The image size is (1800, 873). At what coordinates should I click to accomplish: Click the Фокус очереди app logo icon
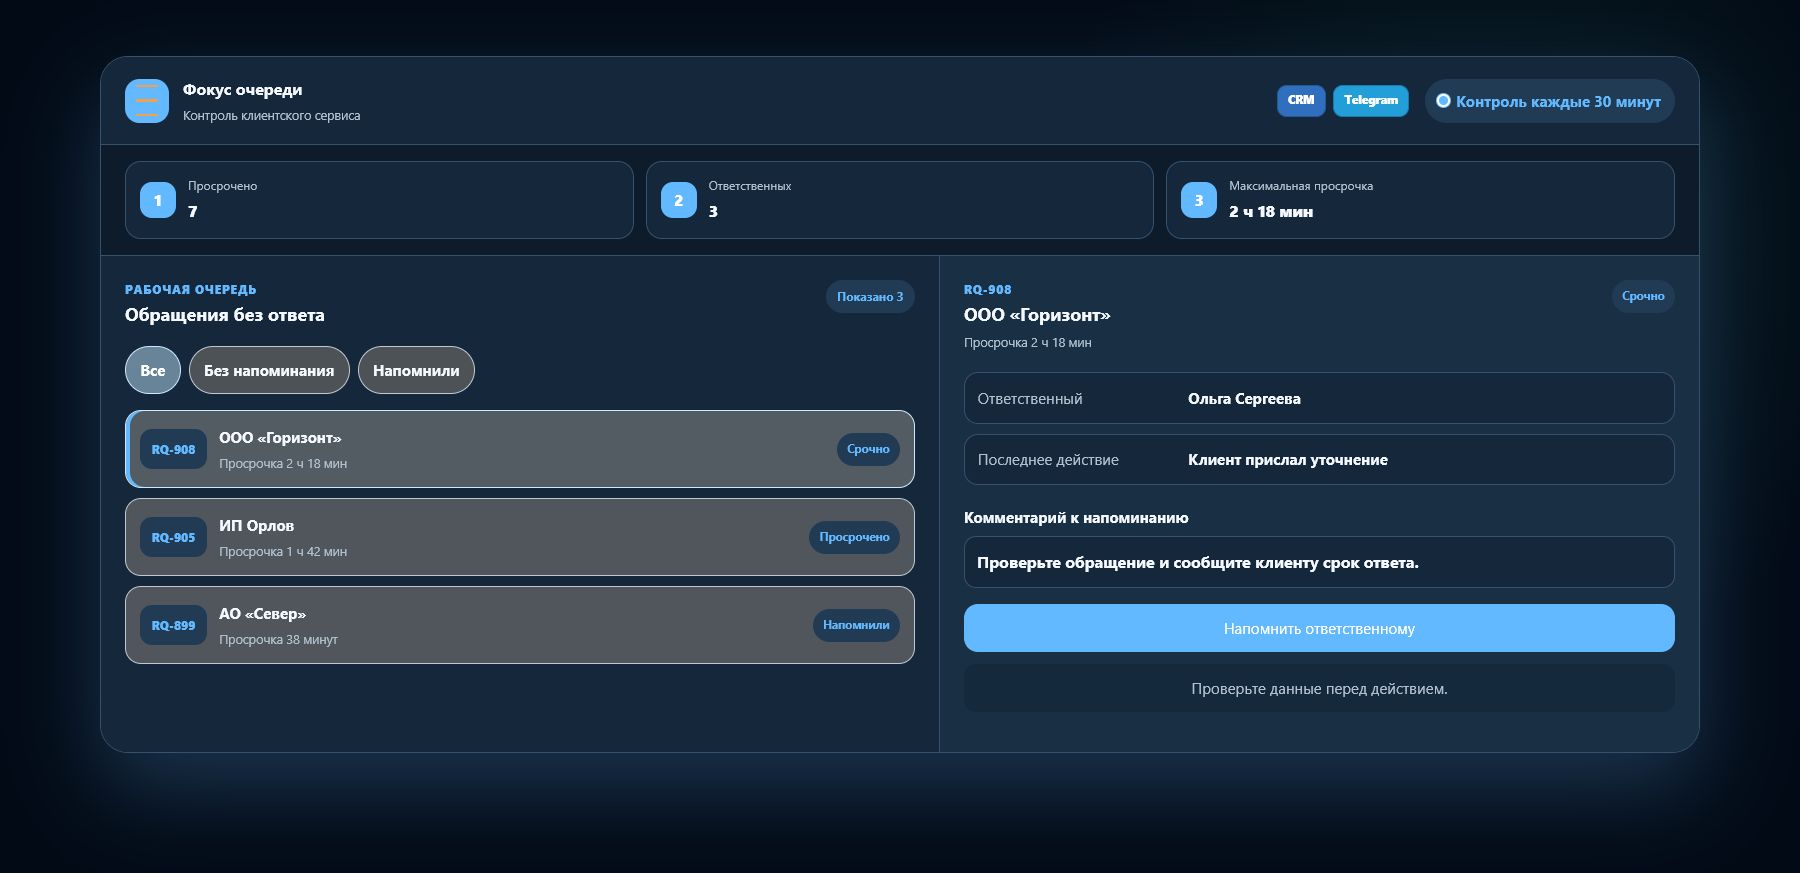[147, 101]
